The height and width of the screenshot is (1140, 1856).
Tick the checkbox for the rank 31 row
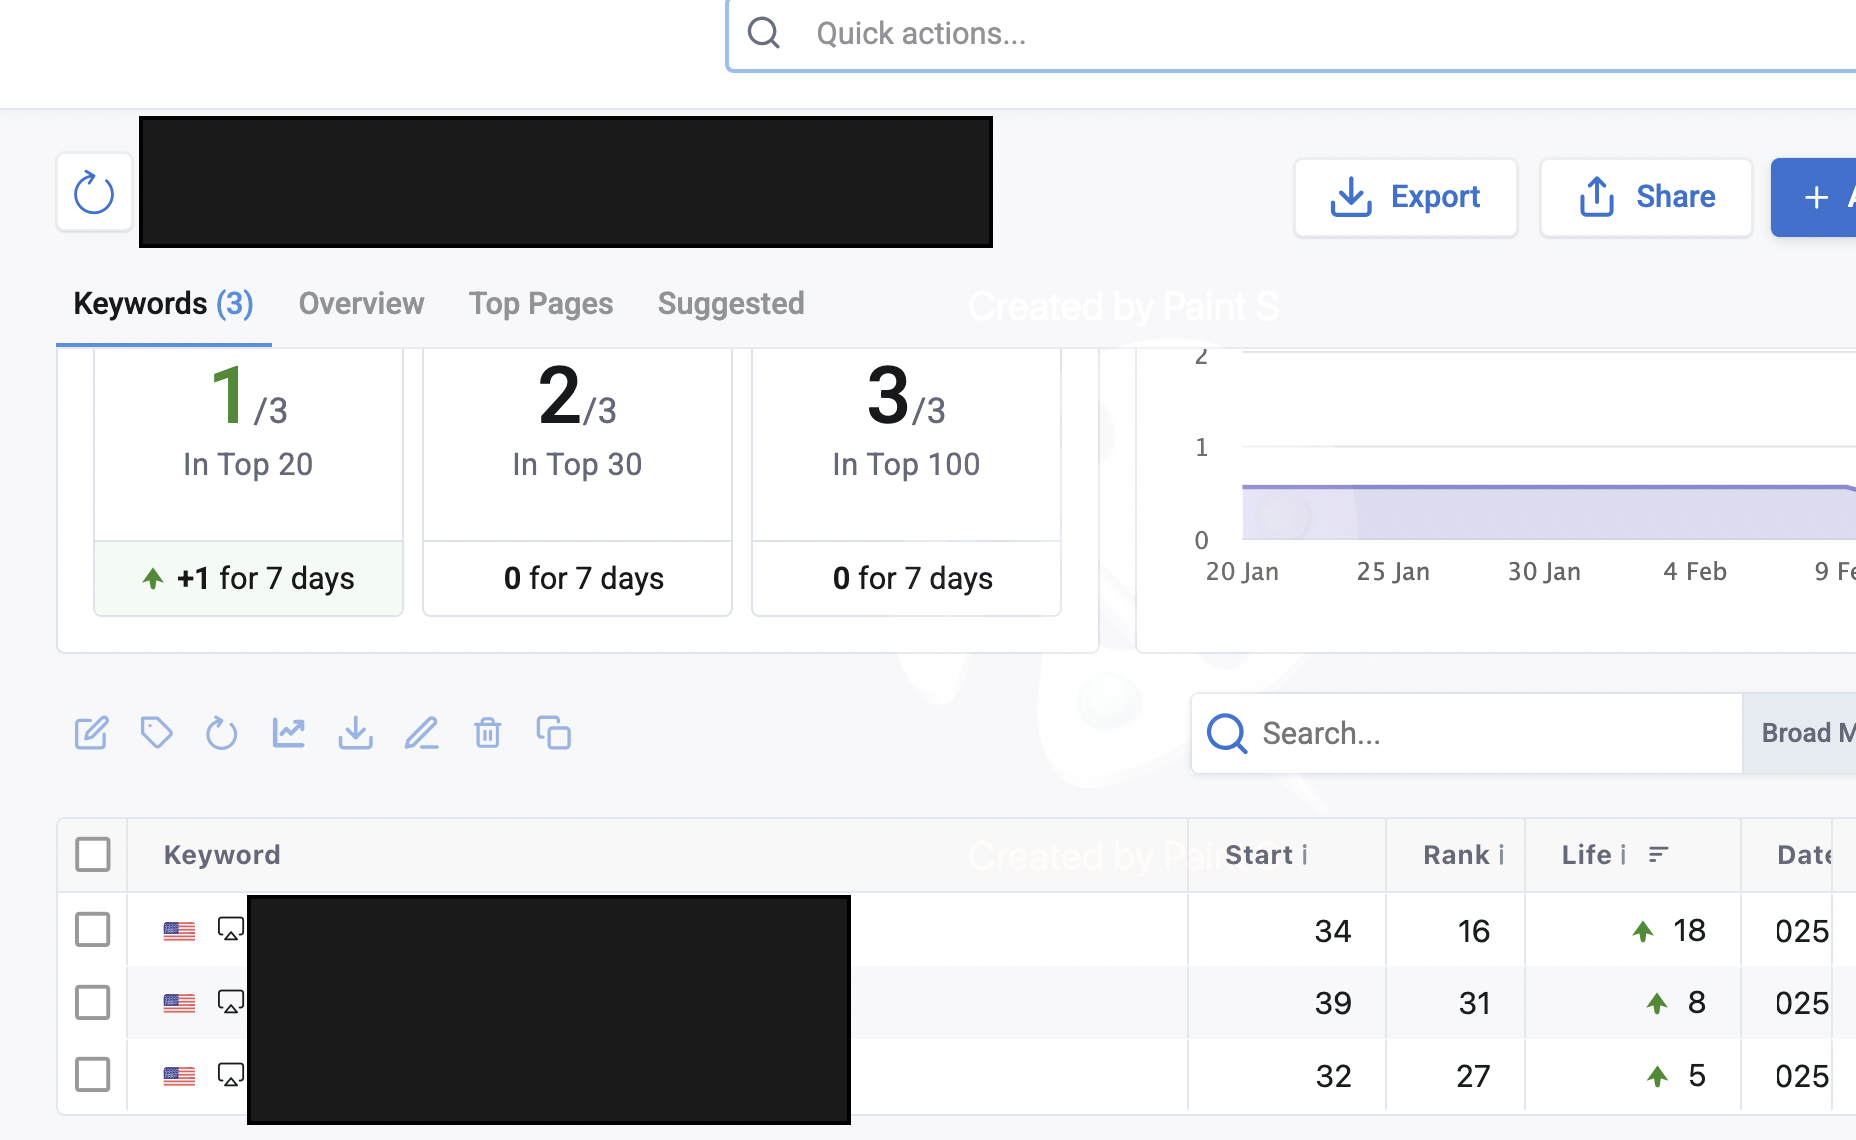click(93, 1002)
